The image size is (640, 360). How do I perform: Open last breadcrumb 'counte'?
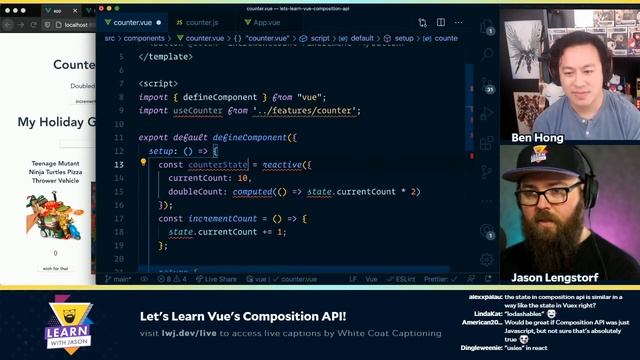coord(440,38)
